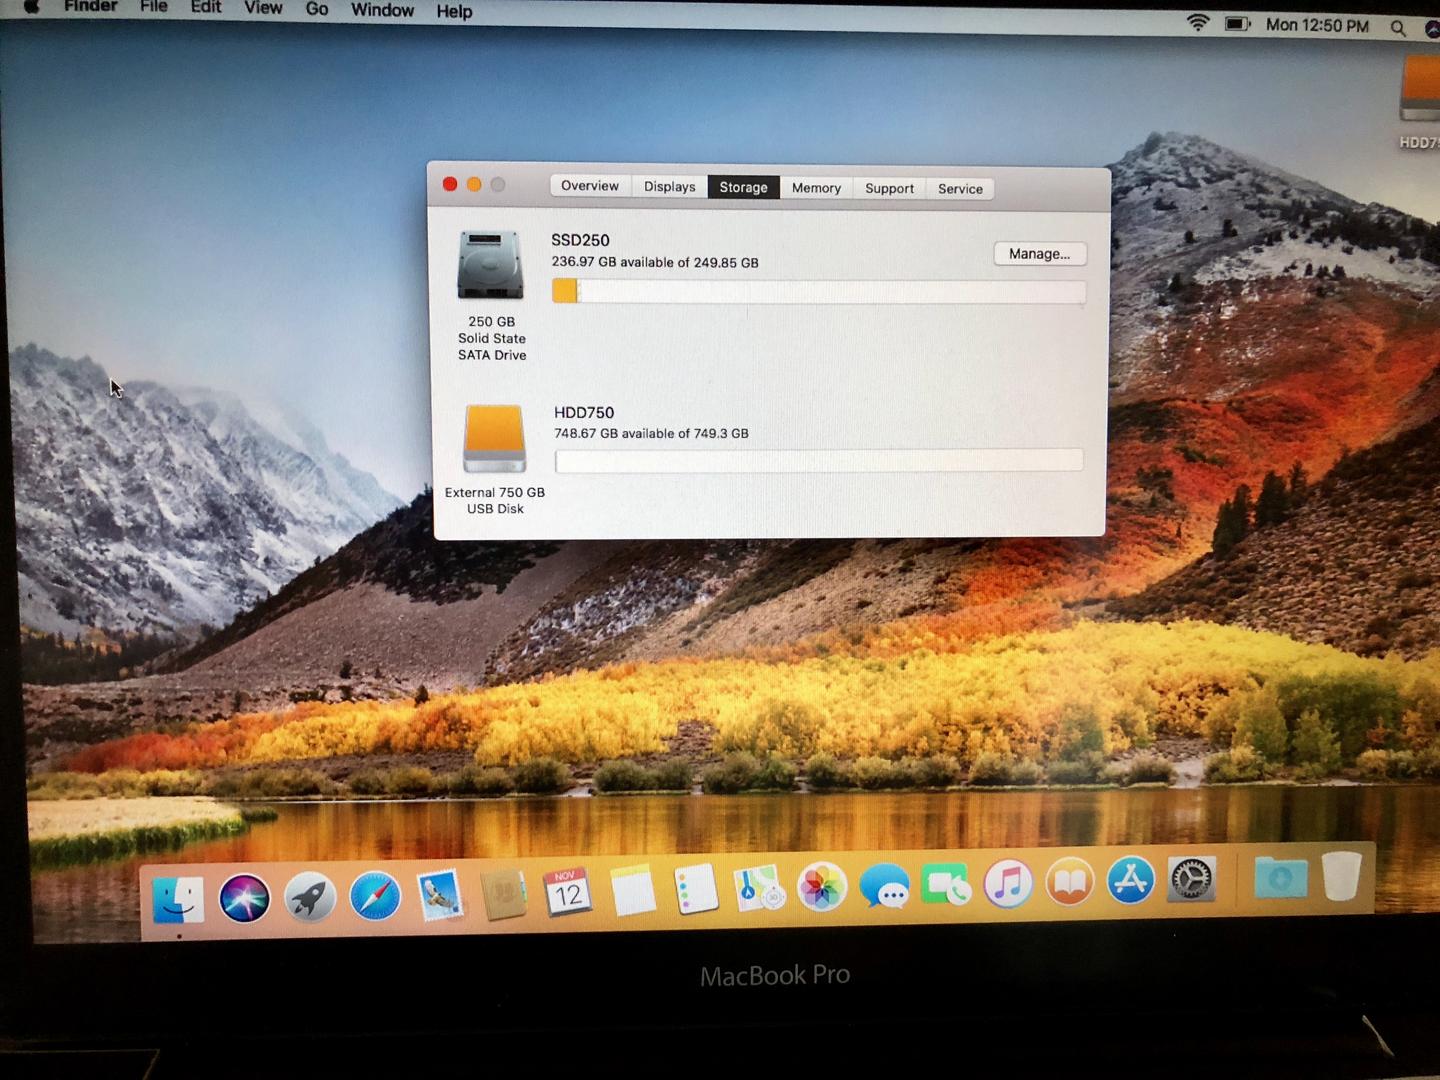Screen dimensions: 1440x1080
Task: Open iTunes music icon in dock
Action: pyautogui.click(x=1008, y=883)
